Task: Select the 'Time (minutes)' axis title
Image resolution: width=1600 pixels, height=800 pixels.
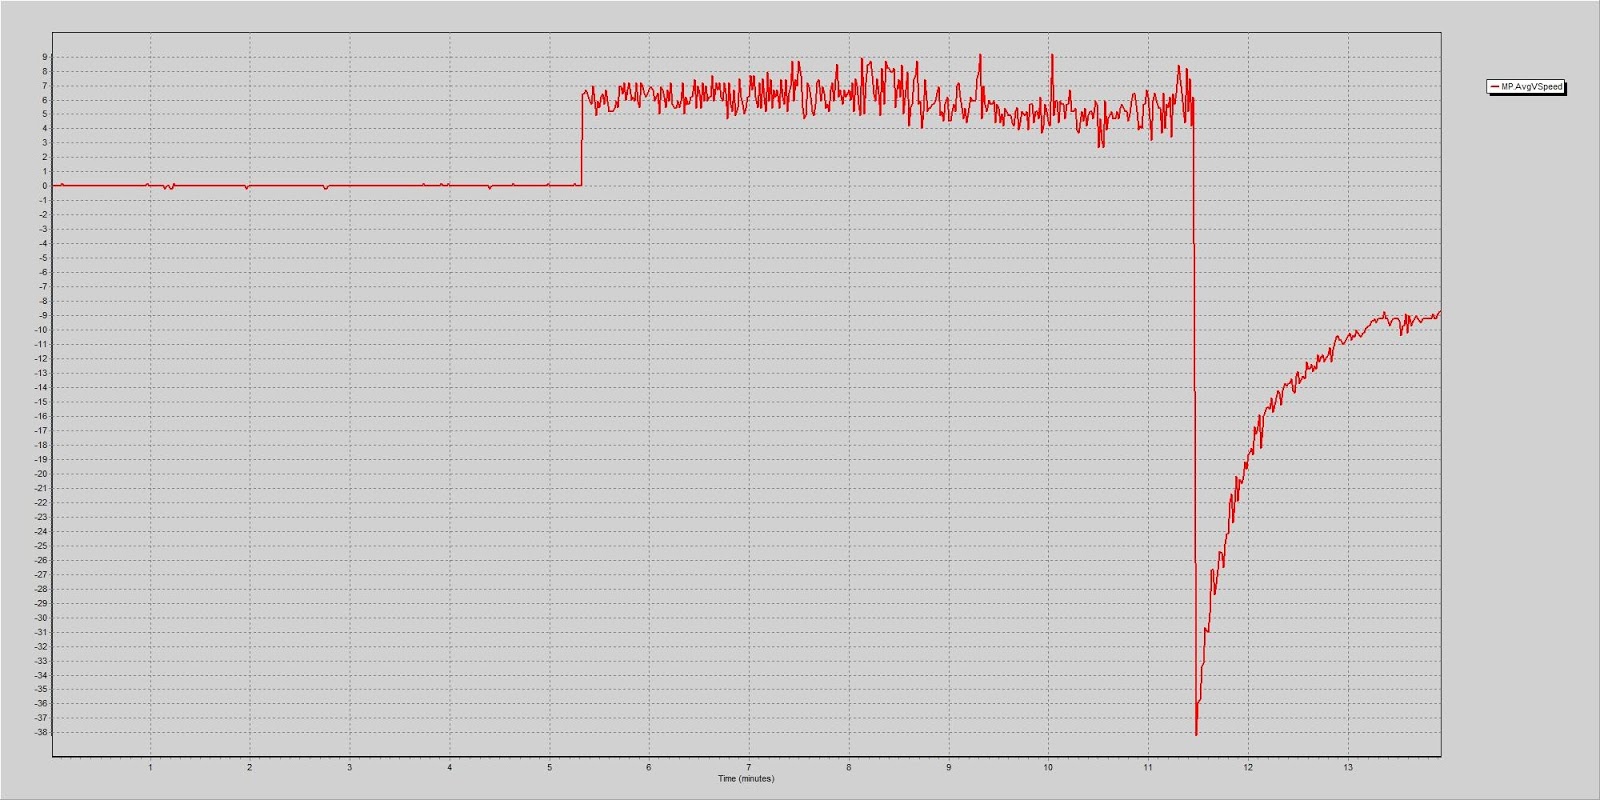Action: point(746,778)
